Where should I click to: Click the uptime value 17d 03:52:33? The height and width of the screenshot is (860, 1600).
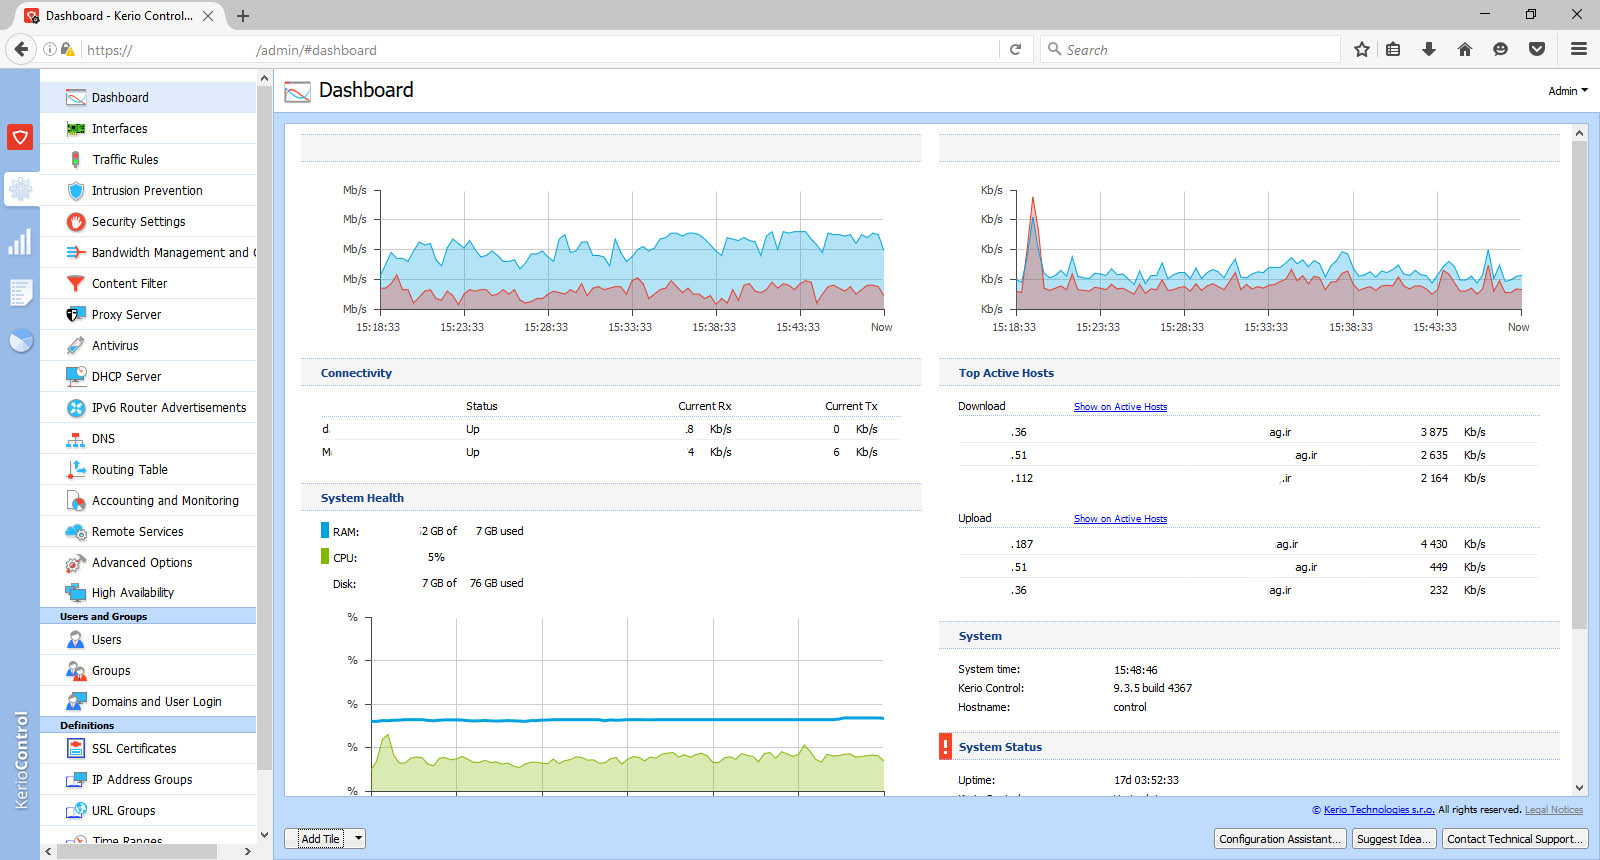tap(1146, 780)
